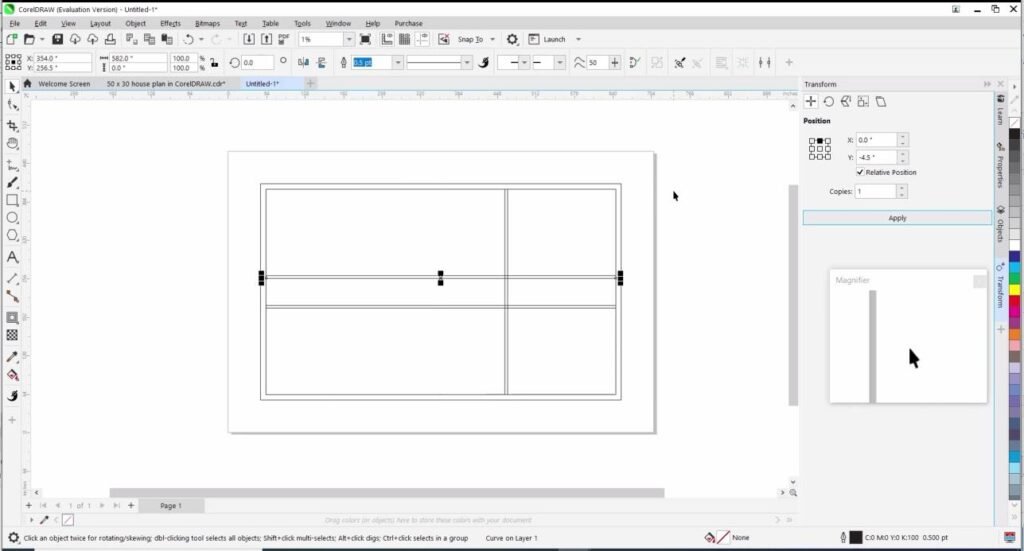Switch Transform docker to Rotate mode
Viewport: 1024px width, 551px height.
coord(828,101)
